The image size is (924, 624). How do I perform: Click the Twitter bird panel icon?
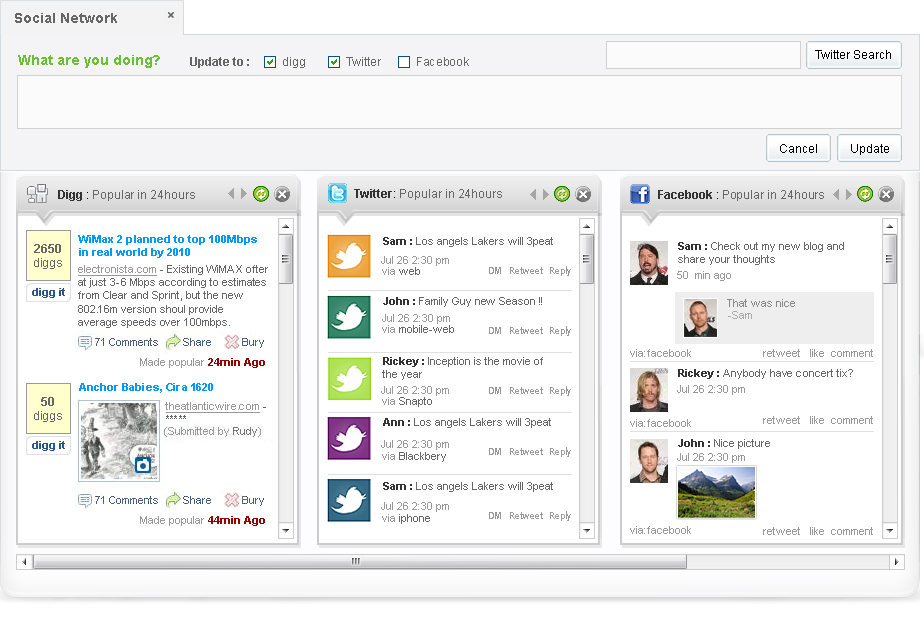tap(338, 194)
